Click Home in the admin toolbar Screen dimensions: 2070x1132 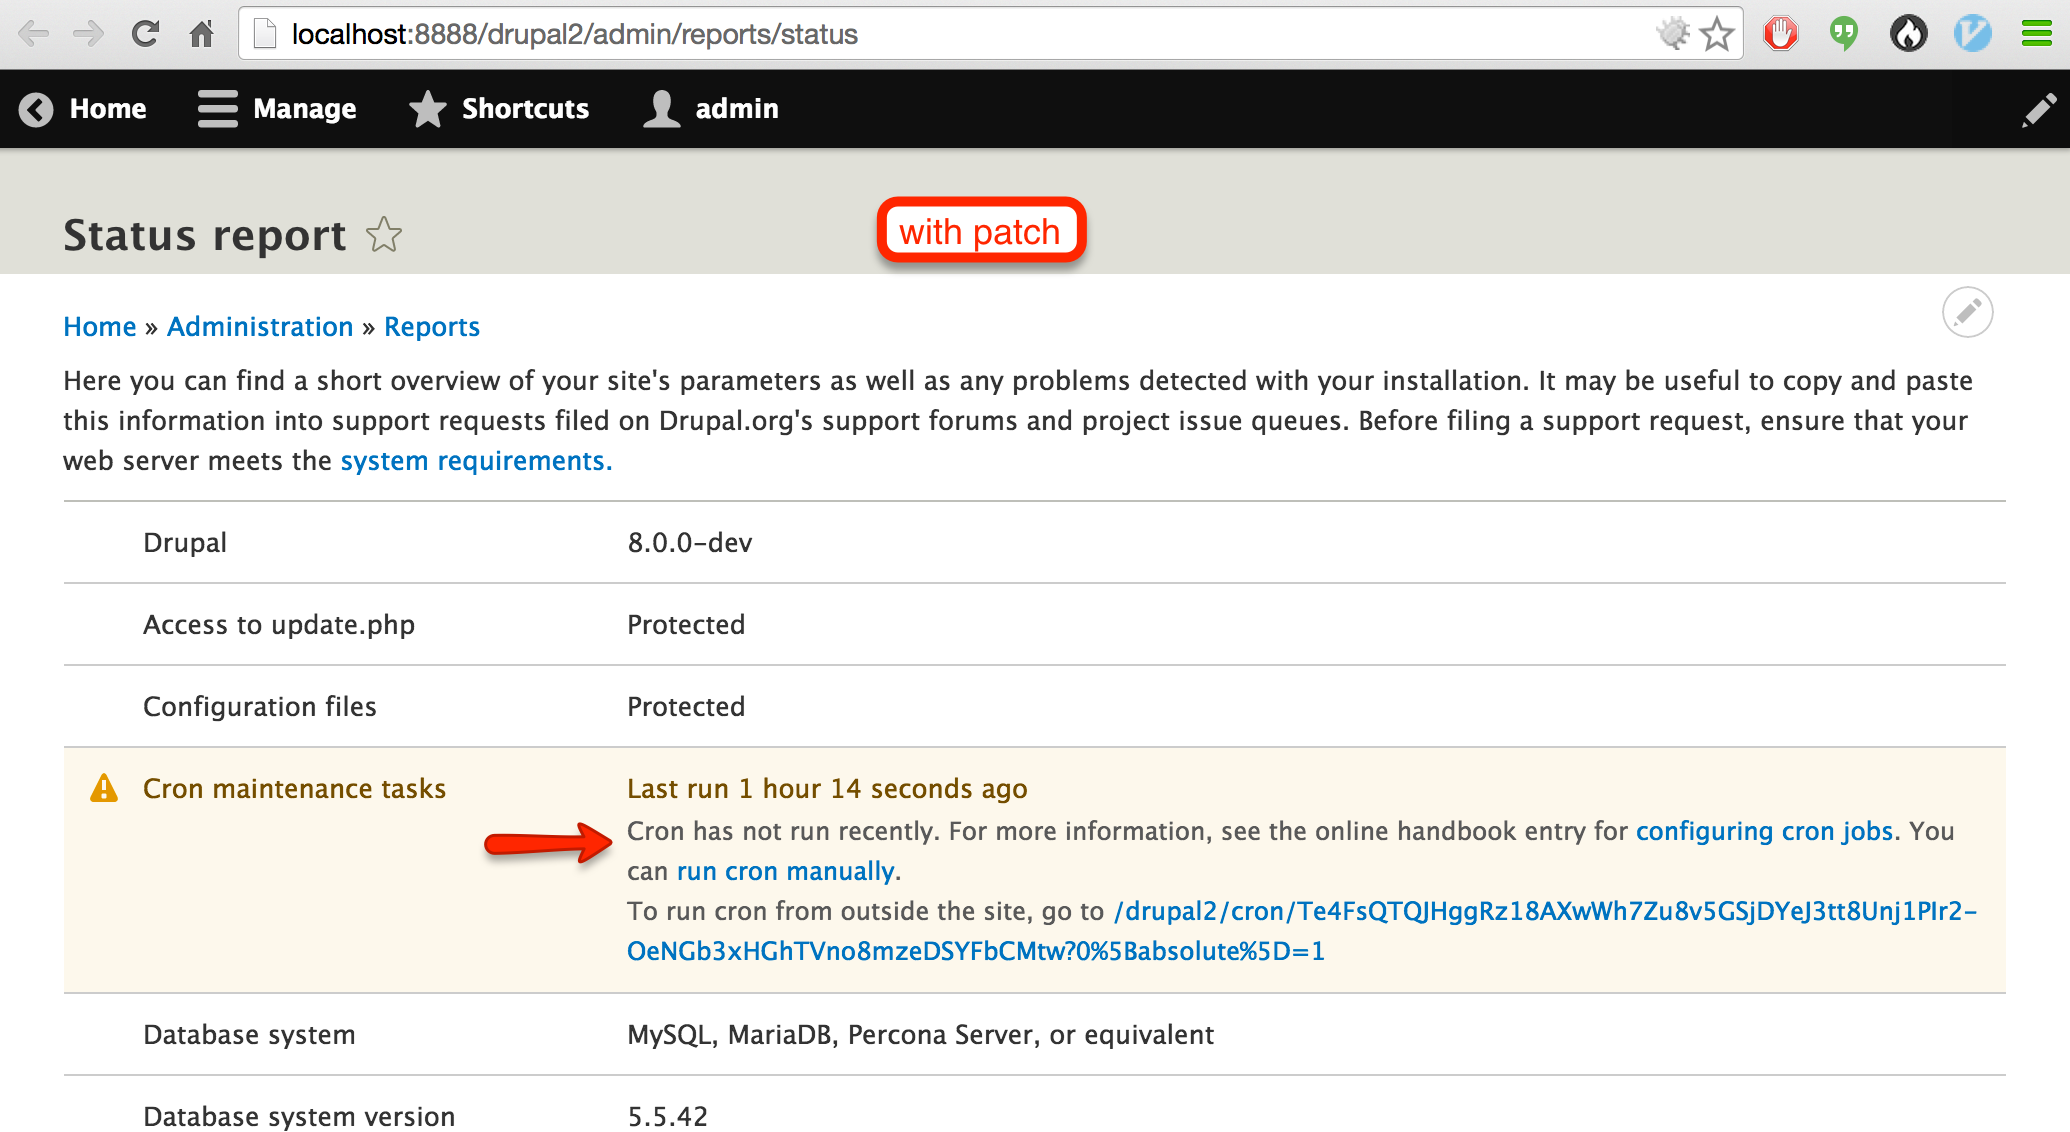pyautogui.click(x=107, y=109)
